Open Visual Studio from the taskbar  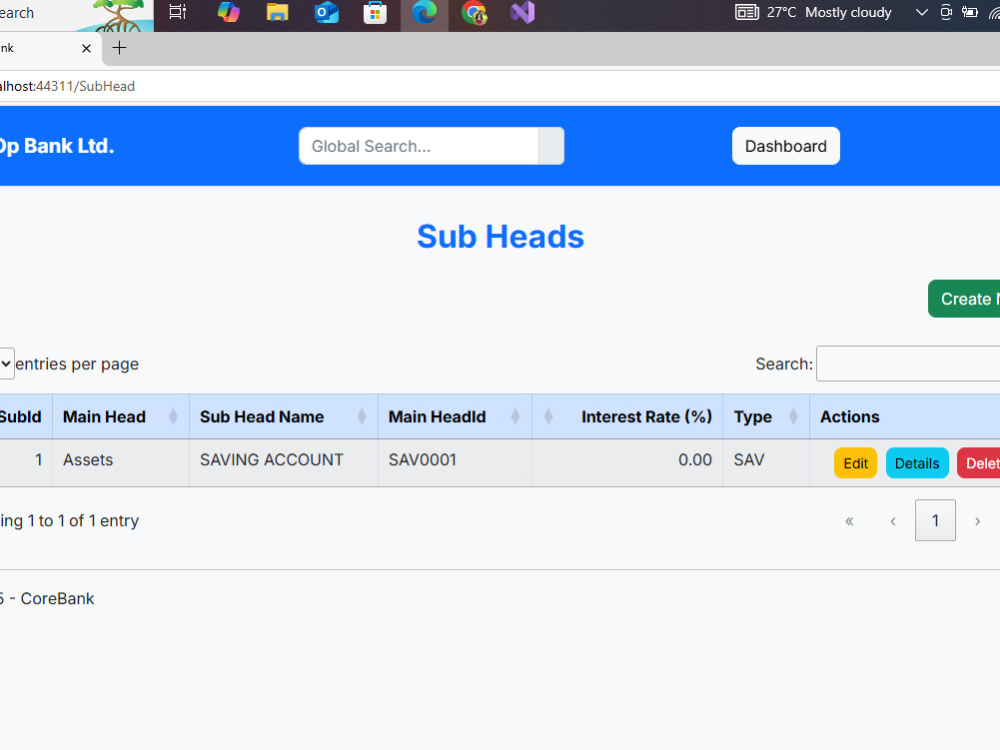click(x=522, y=12)
